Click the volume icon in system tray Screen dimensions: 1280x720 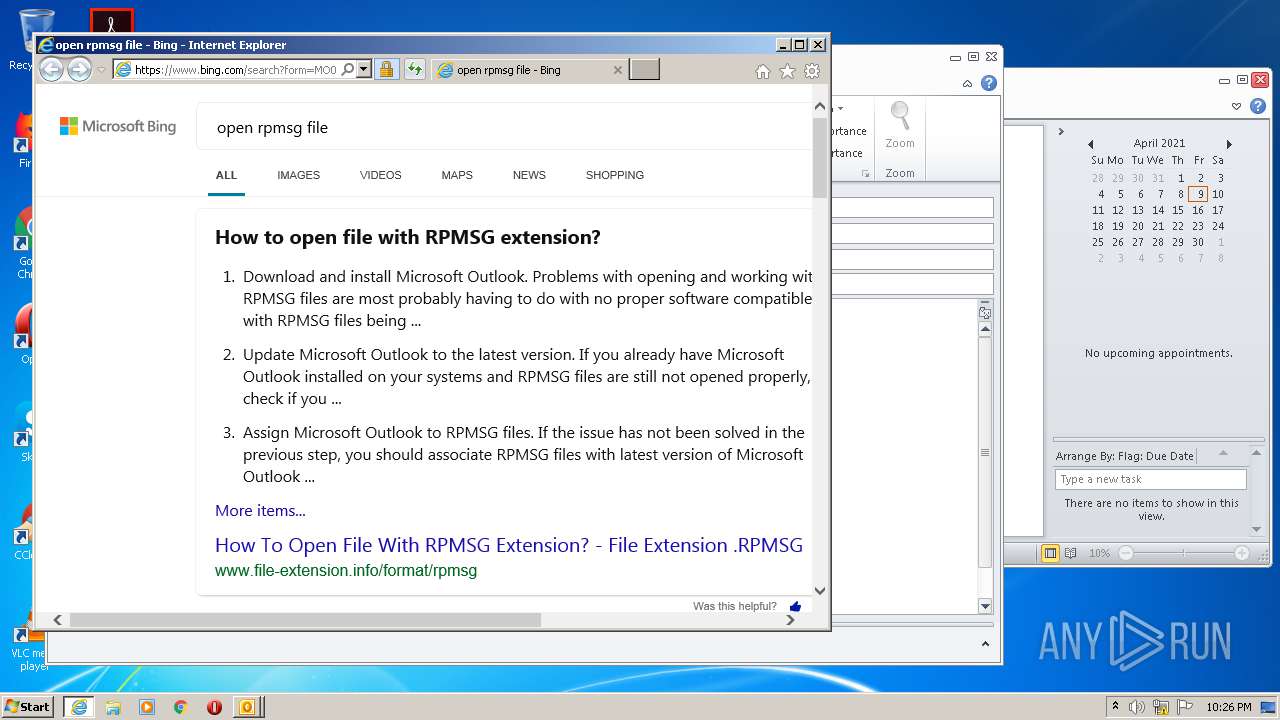pos(1137,707)
